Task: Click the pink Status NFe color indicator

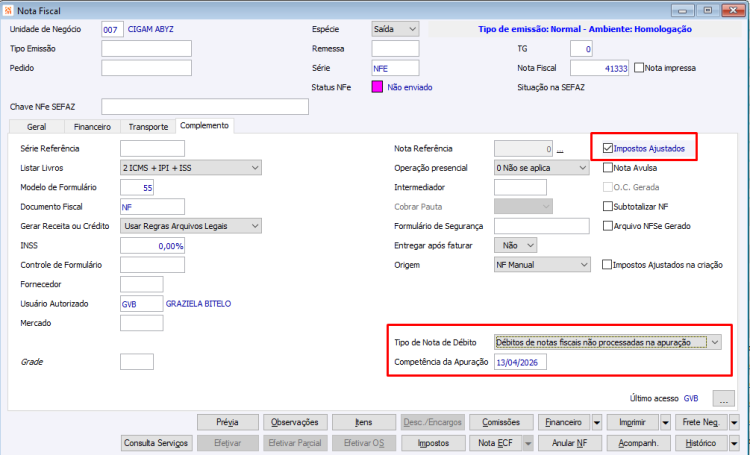Action: click(x=377, y=87)
